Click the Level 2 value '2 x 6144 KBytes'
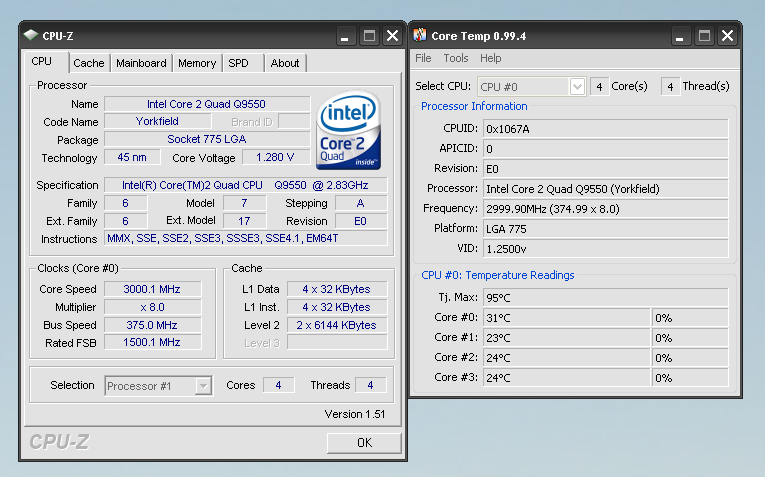The height and width of the screenshot is (477, 765). (337, 325)
